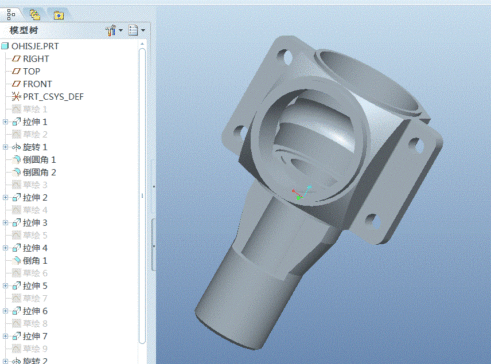Select the 倒圆角 2 round feature
This screenshot has height=364, width=491.
pyautogui.click(x=39, y=172)
